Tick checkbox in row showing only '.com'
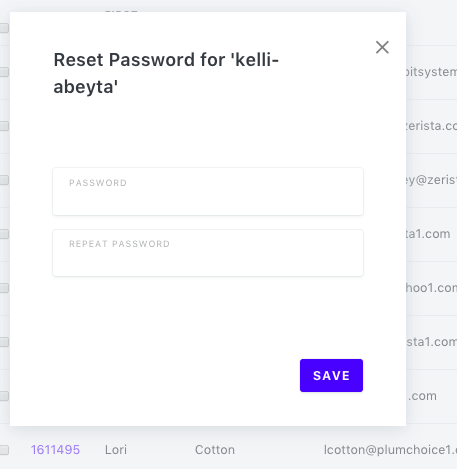 pos(4,396)
